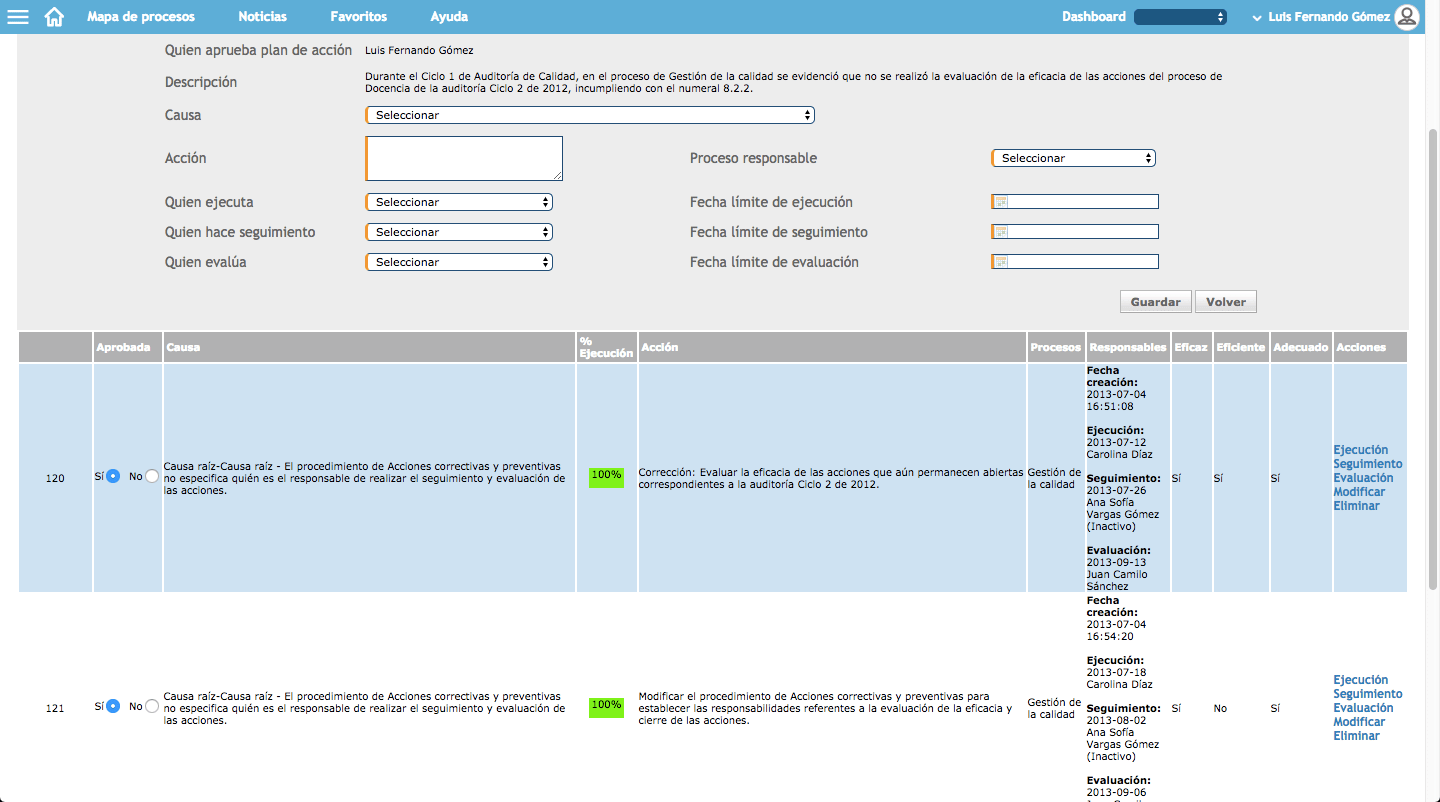This screenshot has width=1440, height=802.
Task: Open calendar icon for Fecha límite de ejecución
Action: pos(1000,202)
